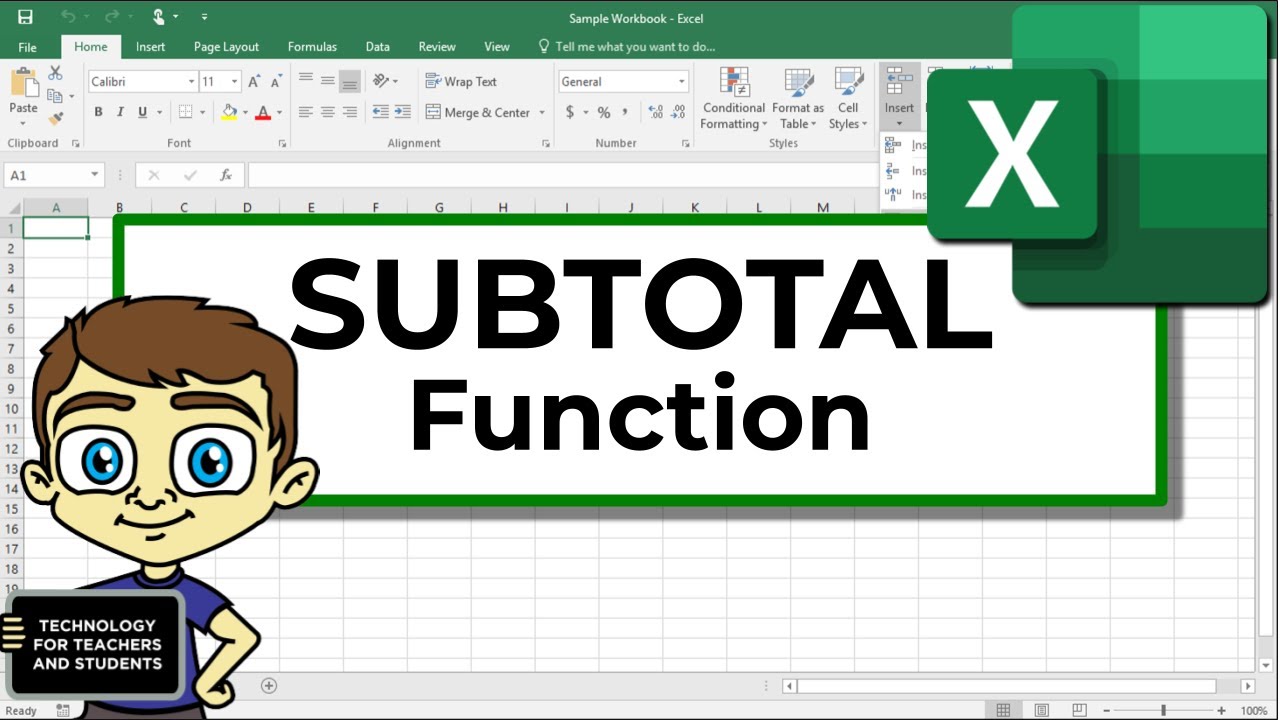Open Conditional Formatting menu
The image size is (1280, 720).
[734, 99]
